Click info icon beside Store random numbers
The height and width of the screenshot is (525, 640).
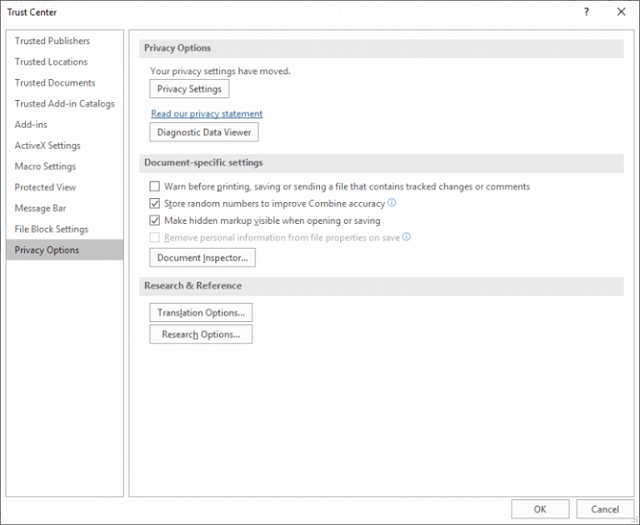[391, 202]
